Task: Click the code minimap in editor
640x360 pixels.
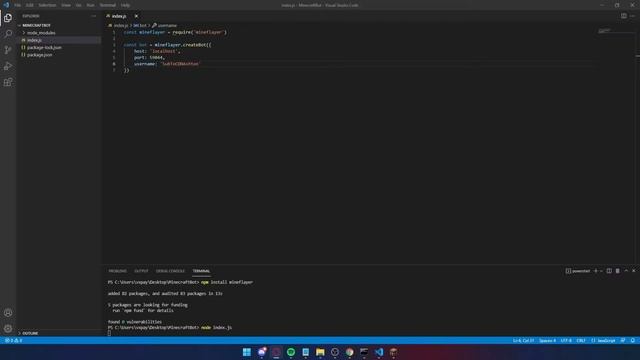Action: tap(604, 31)
